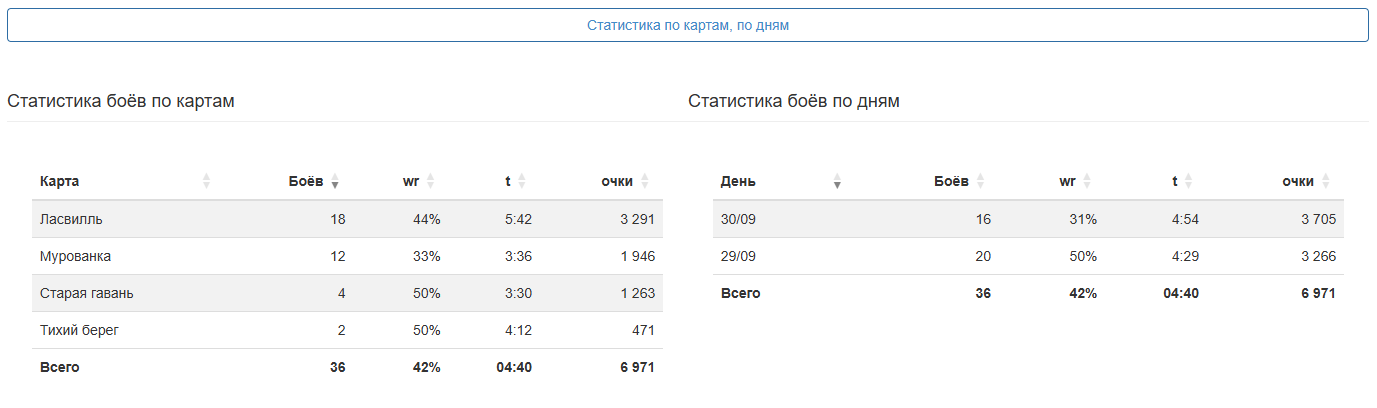Click the Старая гавань row

tap(347, 293)
